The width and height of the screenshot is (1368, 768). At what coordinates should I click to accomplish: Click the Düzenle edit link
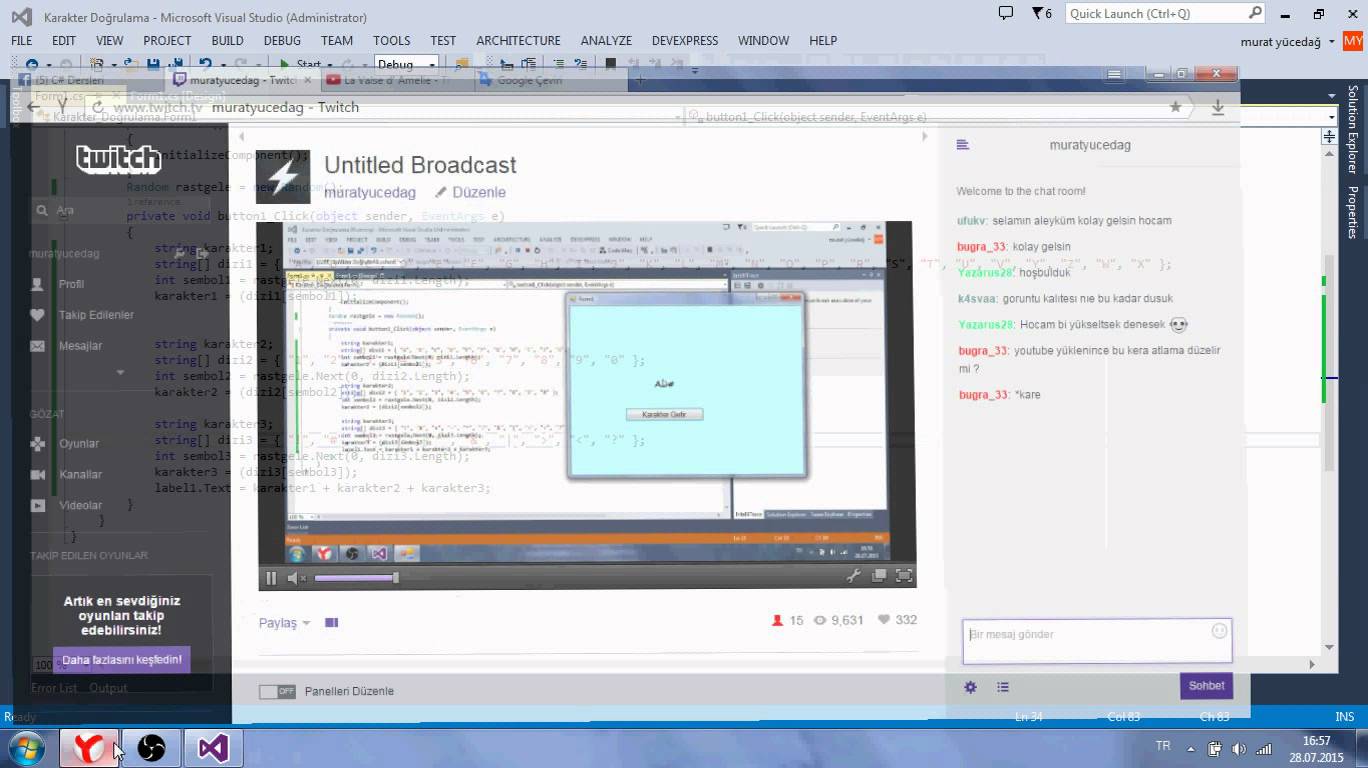coord(470,192)
